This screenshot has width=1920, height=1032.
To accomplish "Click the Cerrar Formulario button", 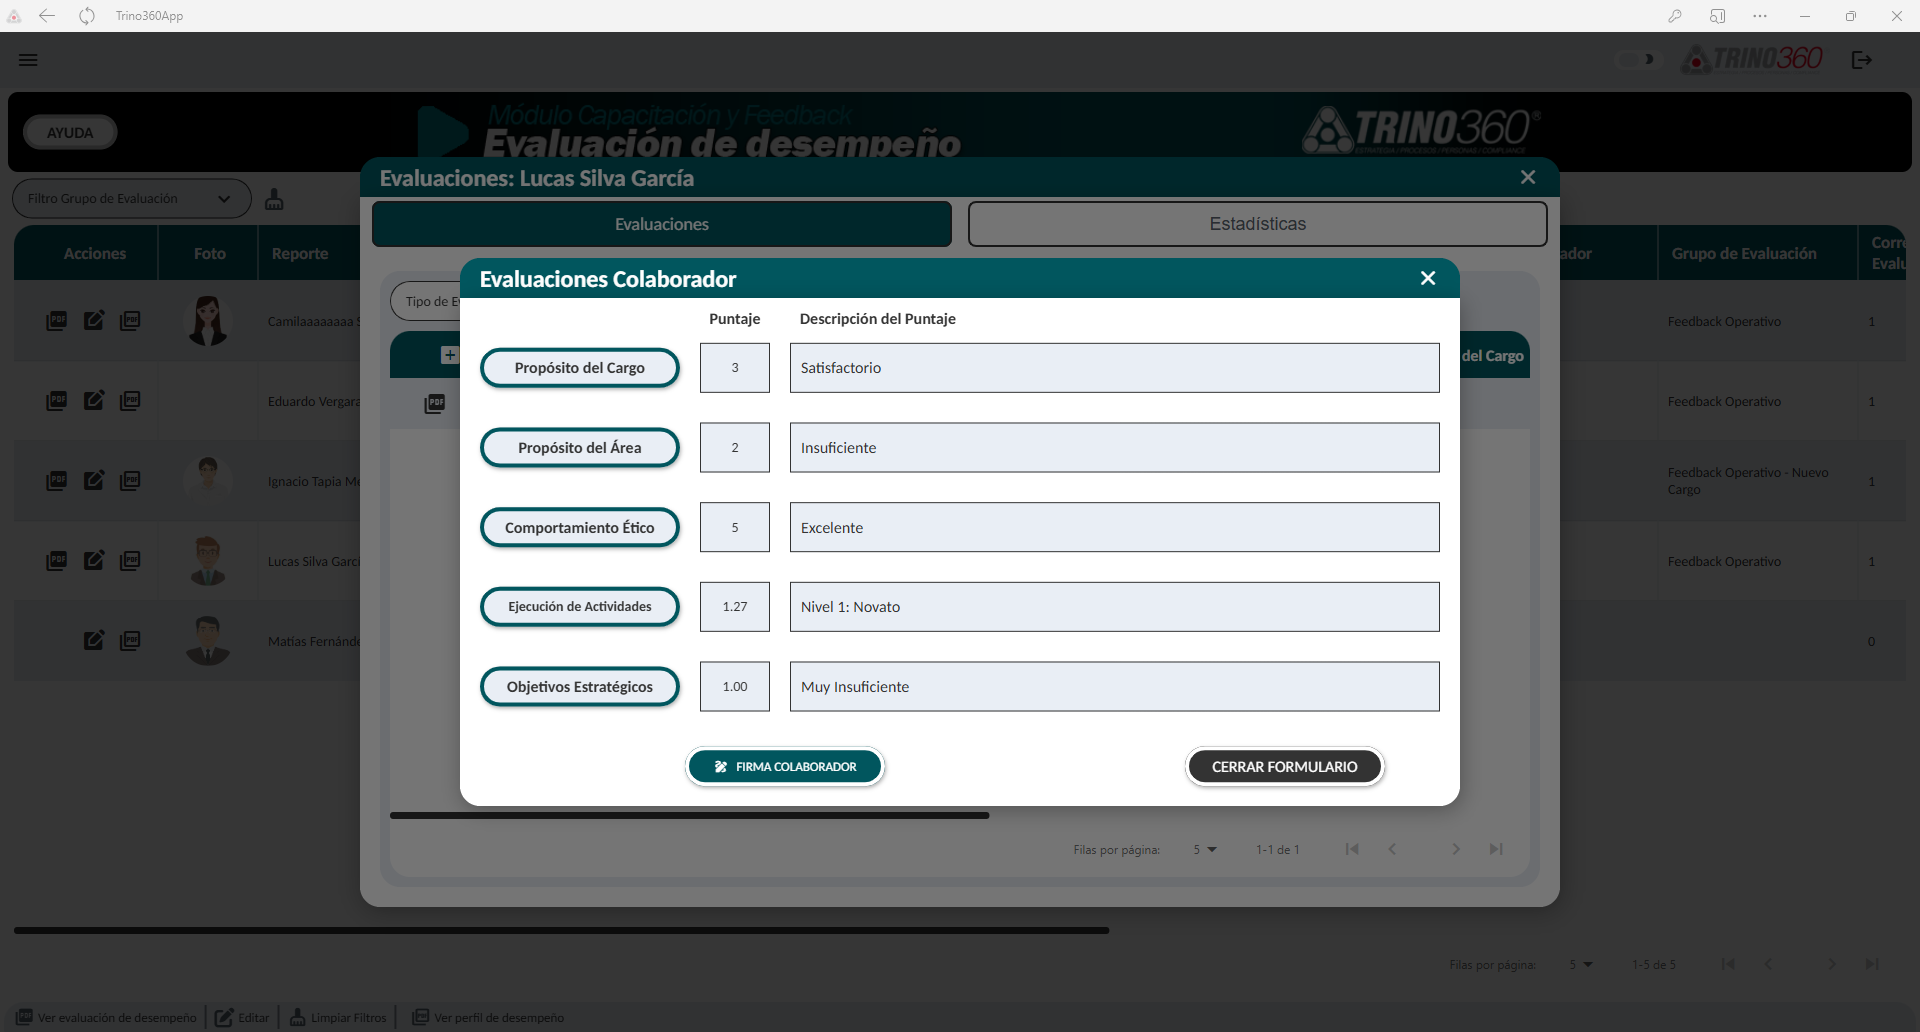I will pyautogui.click(x=1284, y=767).
